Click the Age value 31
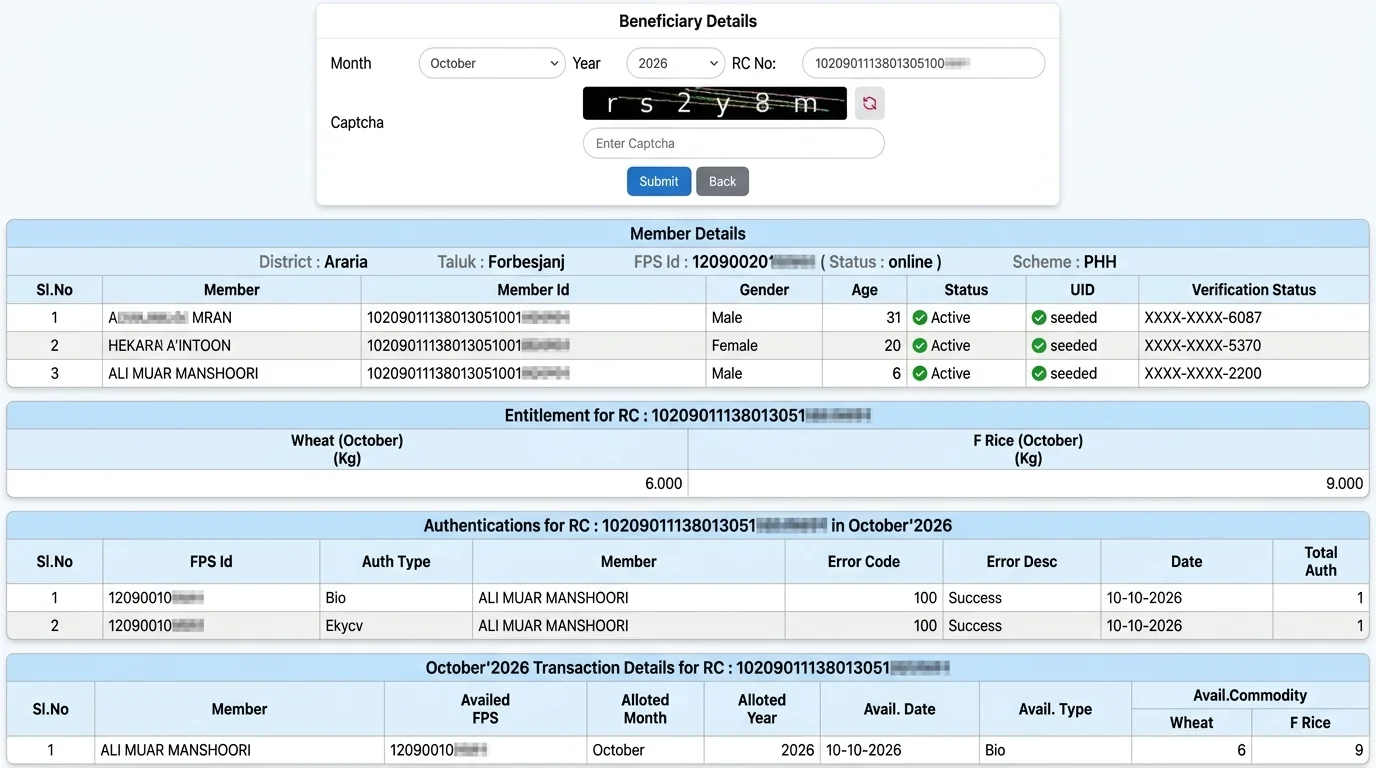The image size is (1376, 768). point(892,318)
